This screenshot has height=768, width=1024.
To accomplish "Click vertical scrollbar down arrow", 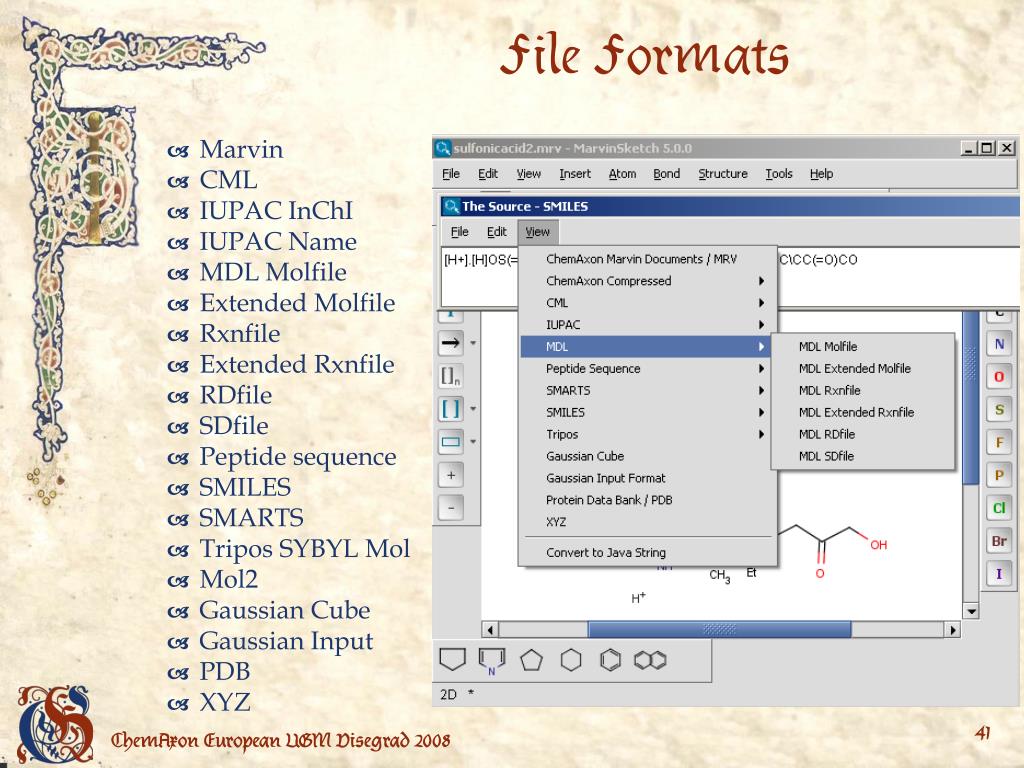I will click(971, 611).
